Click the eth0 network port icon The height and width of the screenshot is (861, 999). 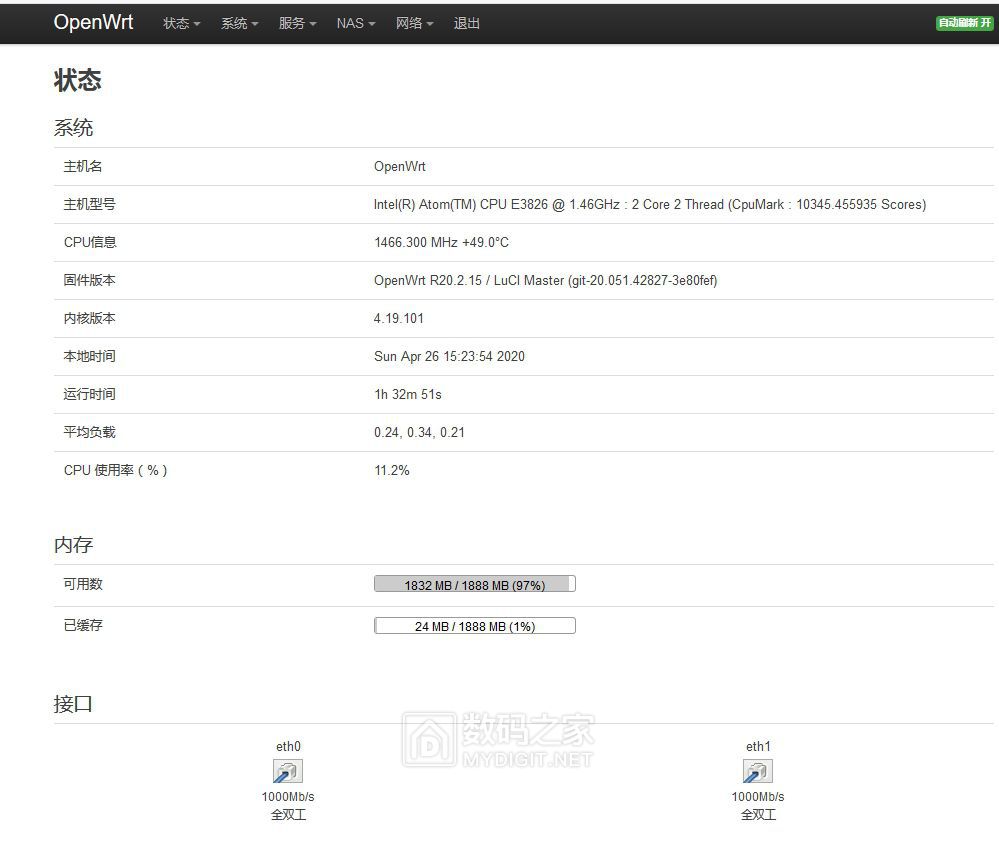pos(287,771)
